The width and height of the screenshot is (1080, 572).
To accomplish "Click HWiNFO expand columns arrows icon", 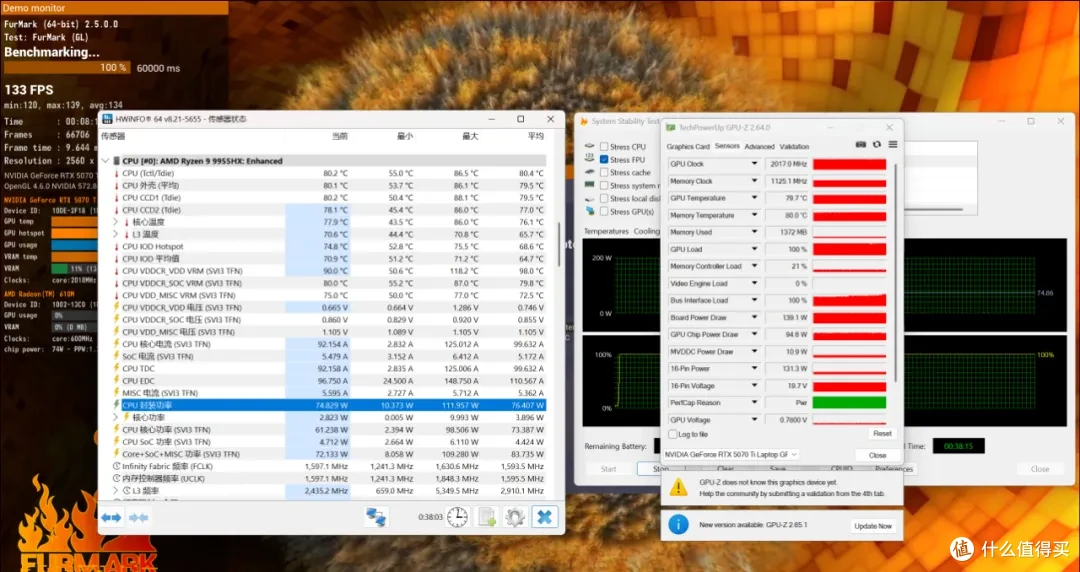I will 112,517.
